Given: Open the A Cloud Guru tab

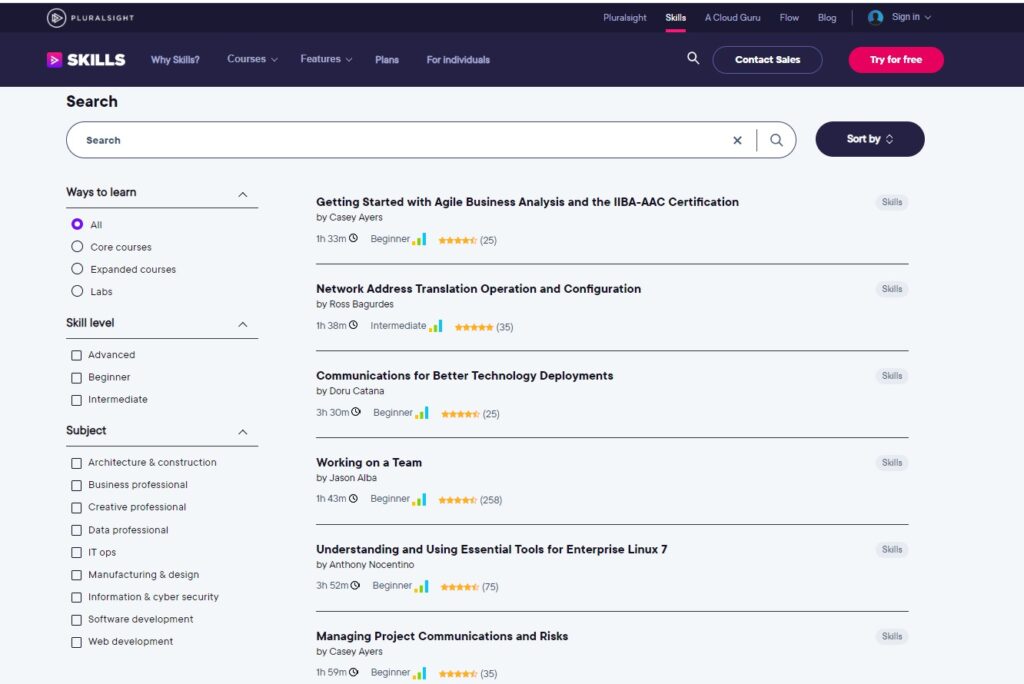Looking at the screenshot, I should [732, 18].
